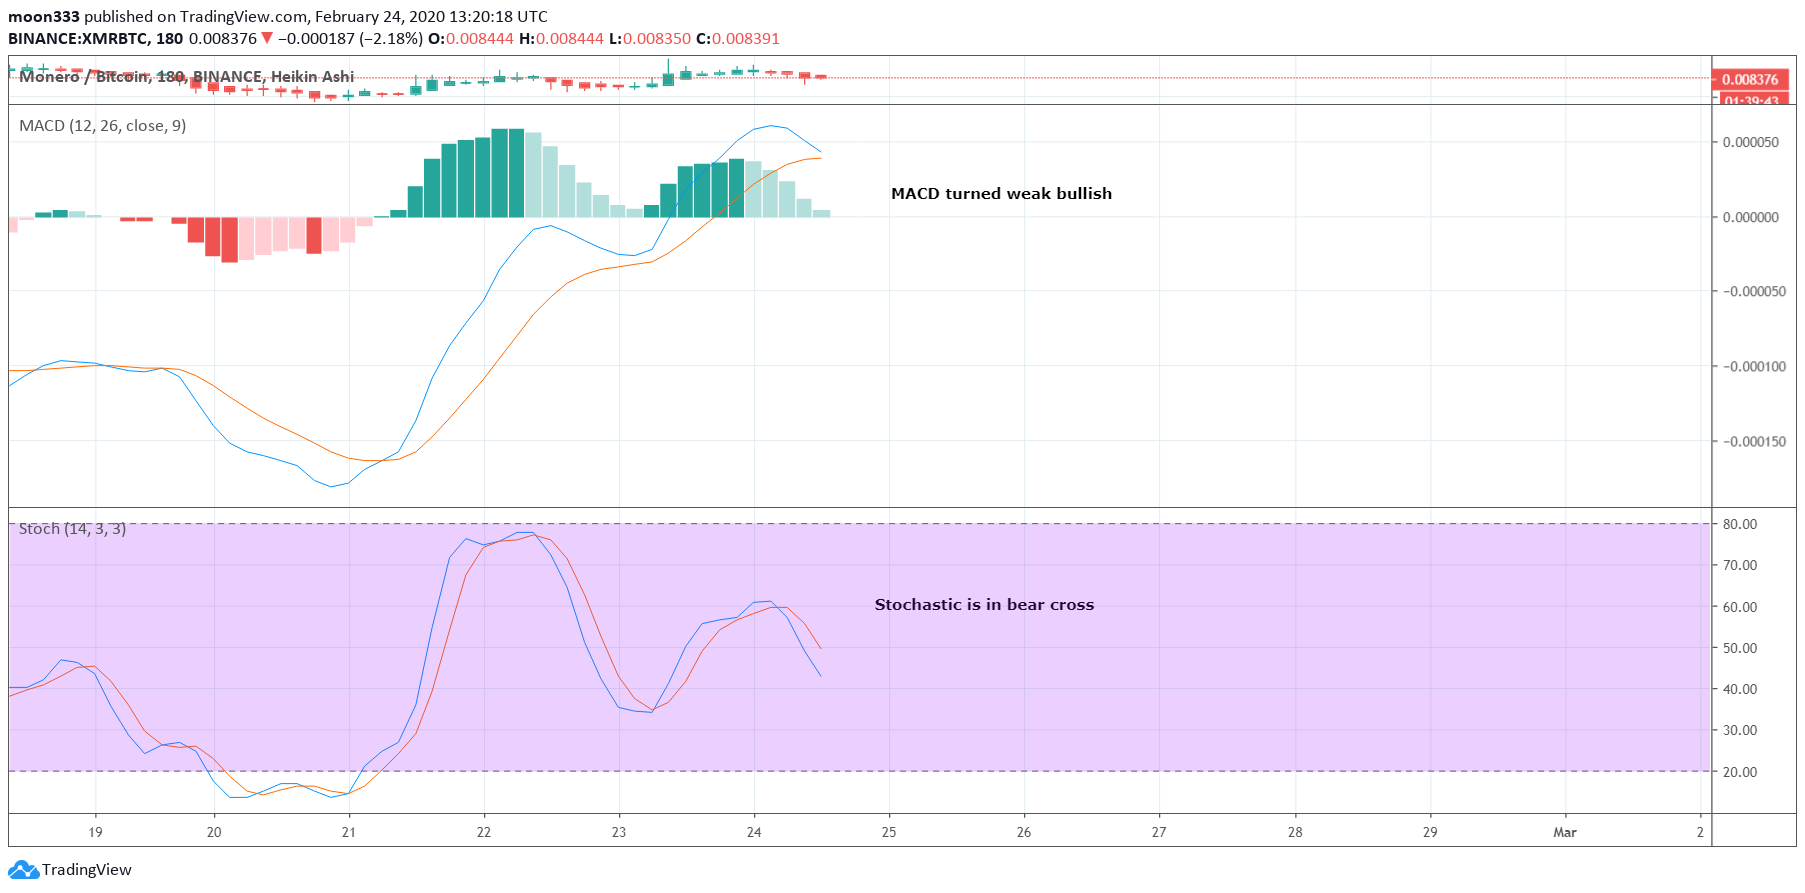
Task: Click the 0.000000 MACD axis label
Action: point(1751,218)
